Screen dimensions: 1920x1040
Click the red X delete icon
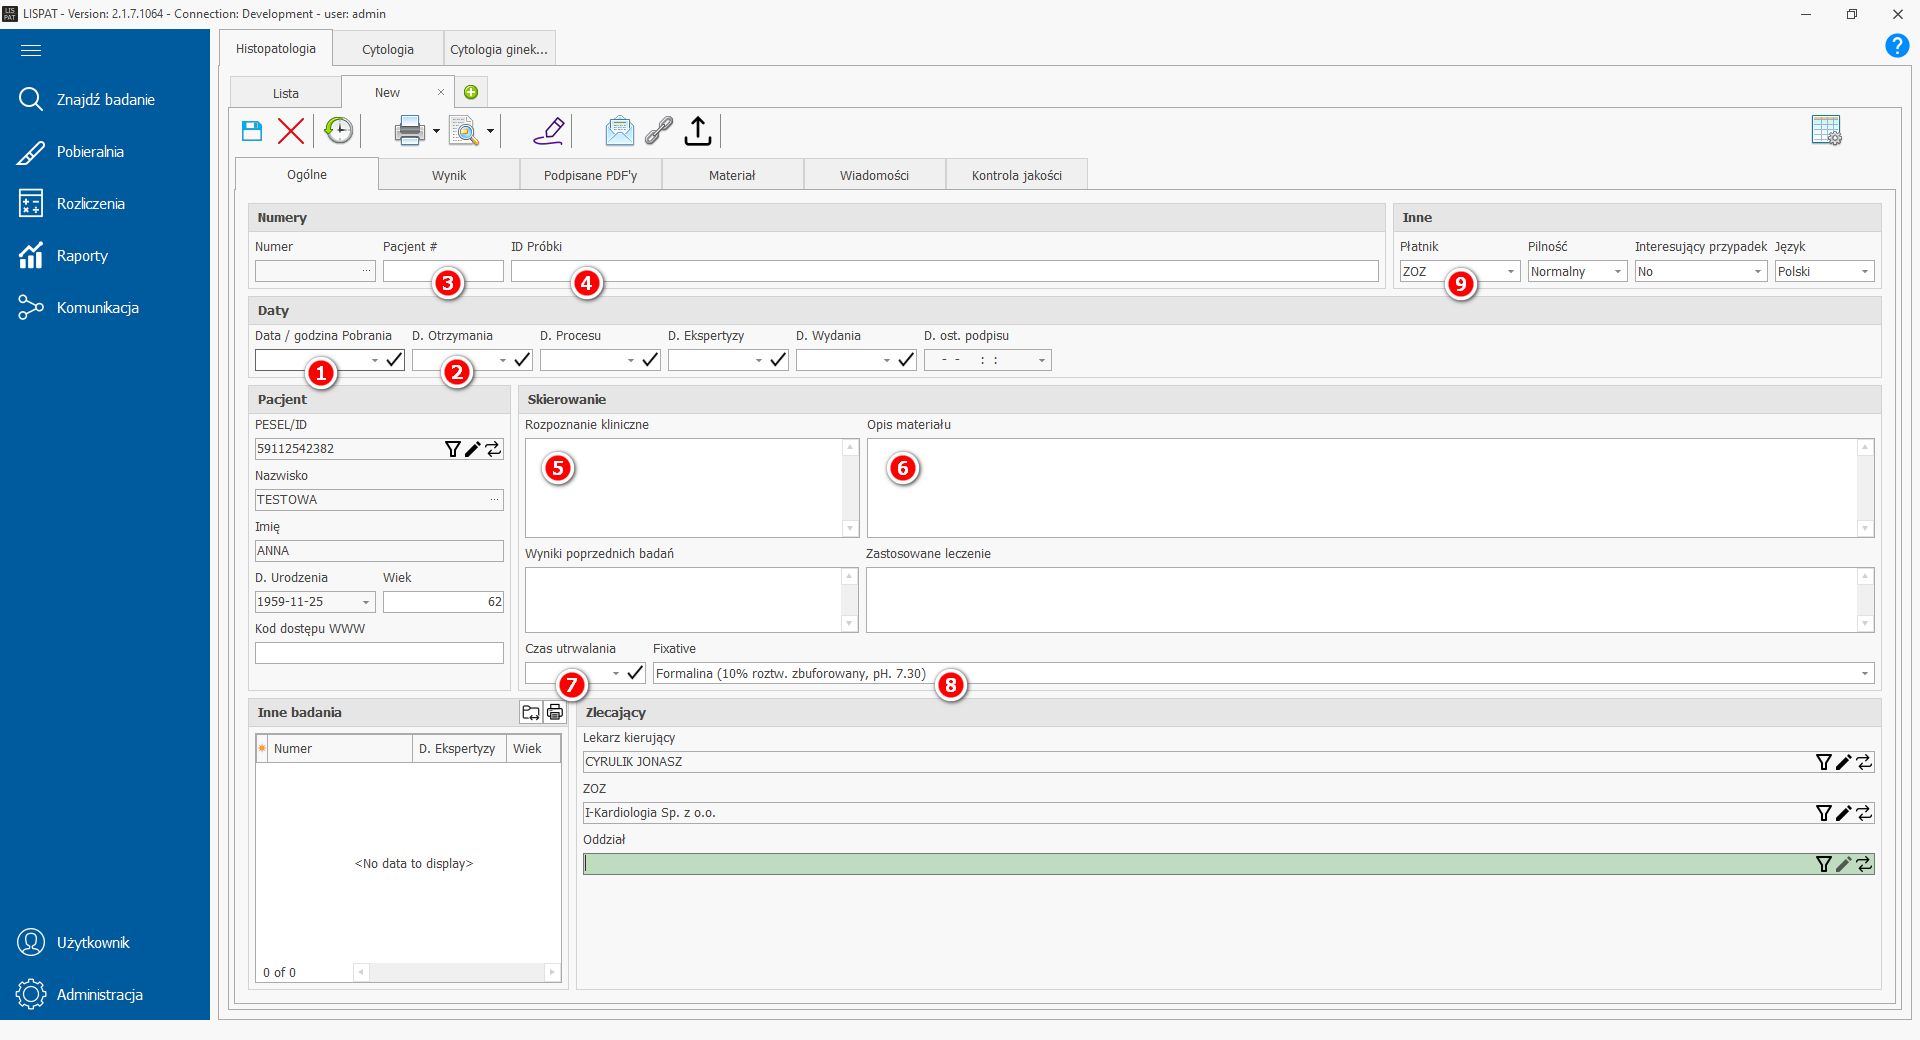(x=291, y=131)
